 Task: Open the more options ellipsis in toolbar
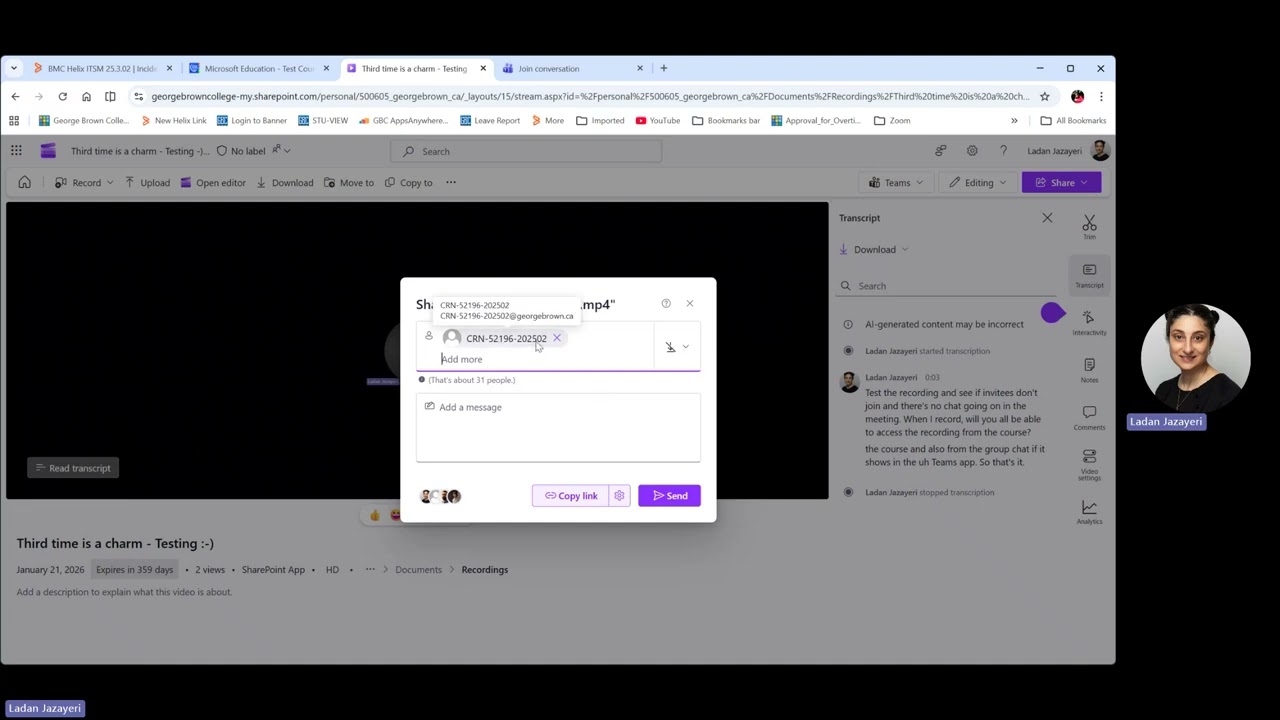point(451,182)
